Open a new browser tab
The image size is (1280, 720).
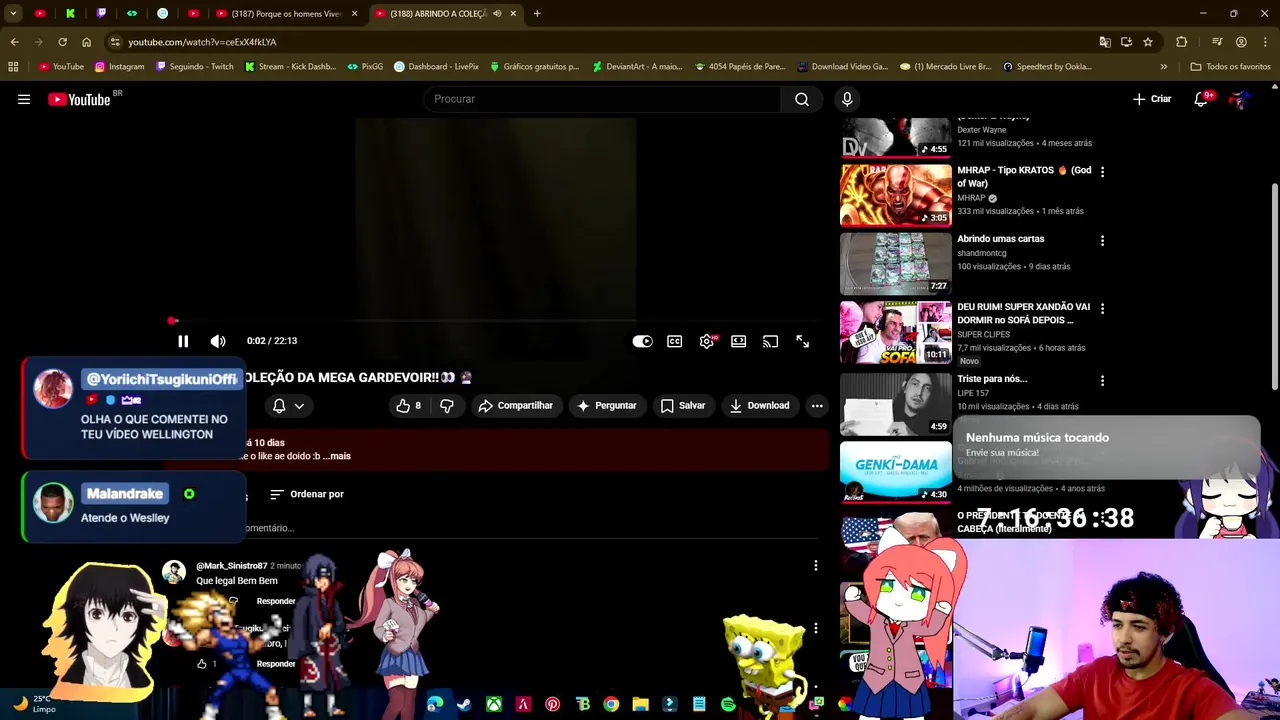[537, 14]
